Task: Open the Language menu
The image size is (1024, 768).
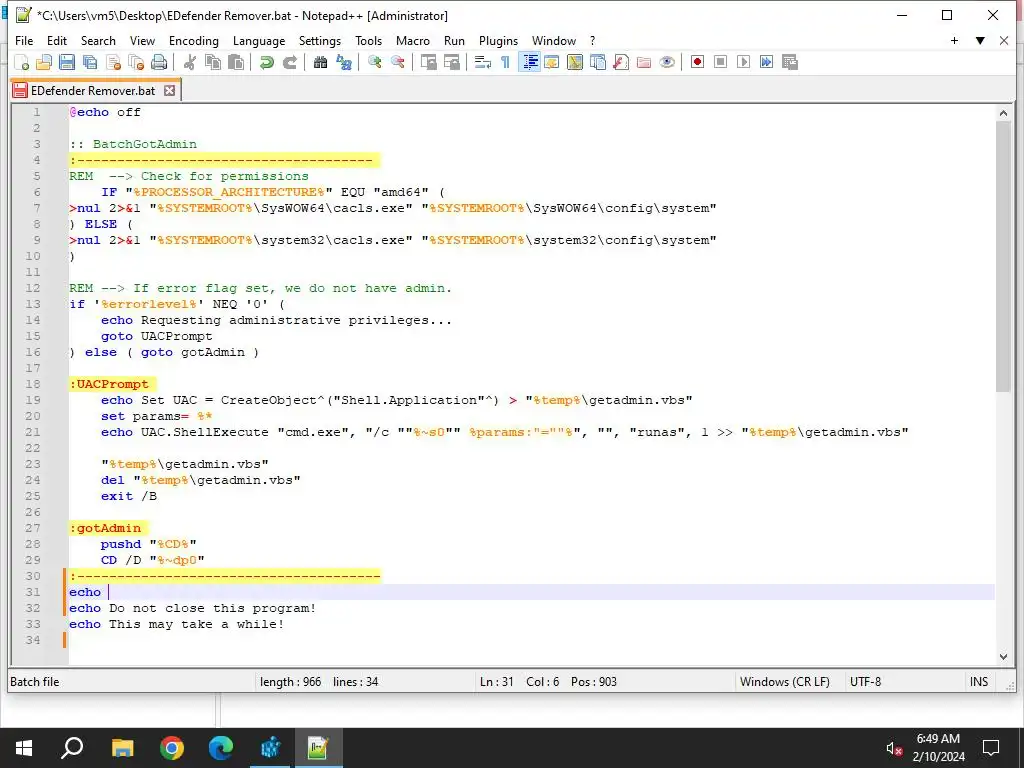Action: coord(259,40)
